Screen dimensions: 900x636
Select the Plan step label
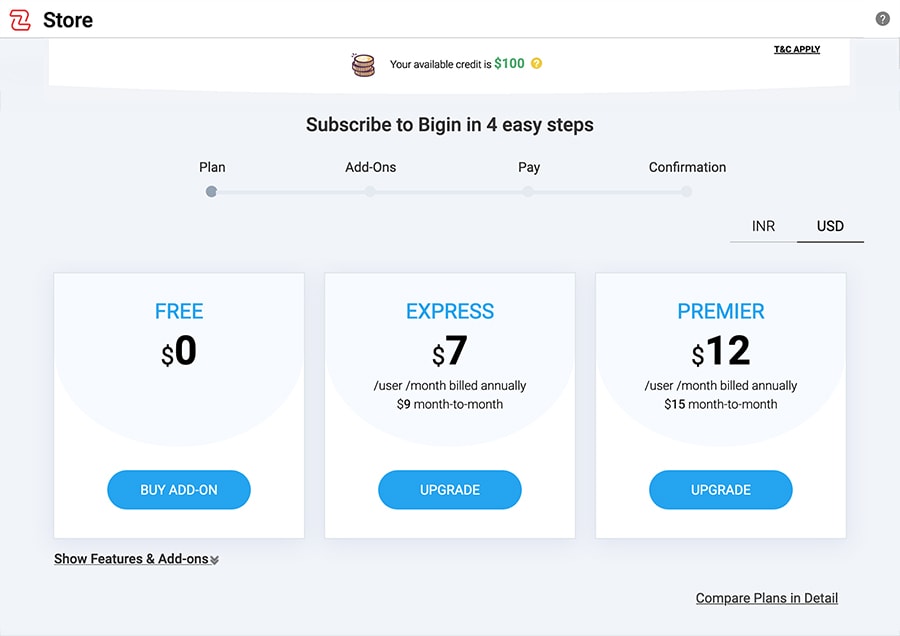pos(212,167)
